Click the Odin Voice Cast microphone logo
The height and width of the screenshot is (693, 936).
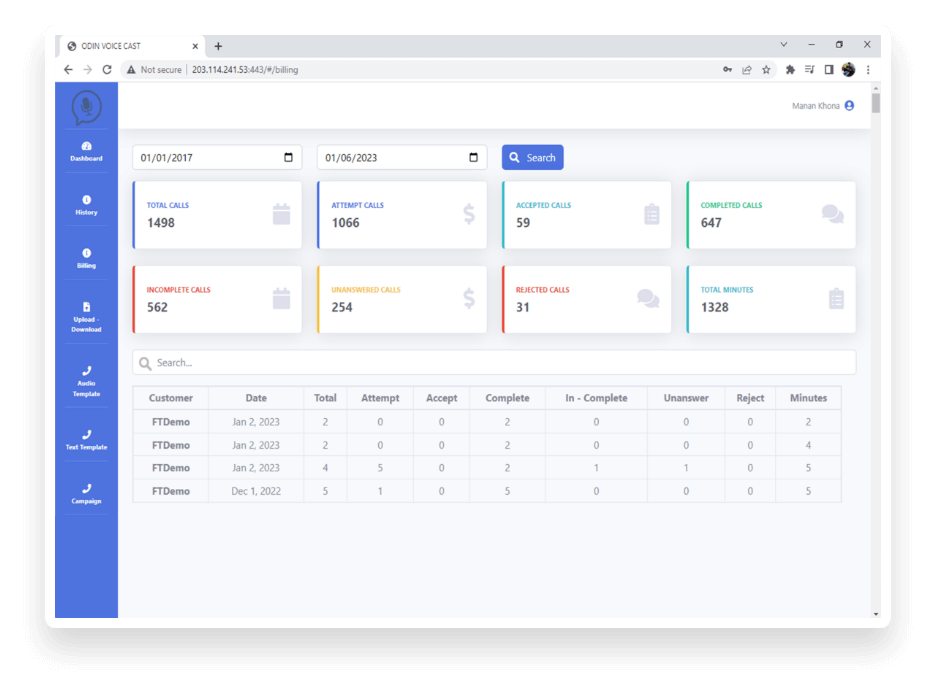(86, 107)
